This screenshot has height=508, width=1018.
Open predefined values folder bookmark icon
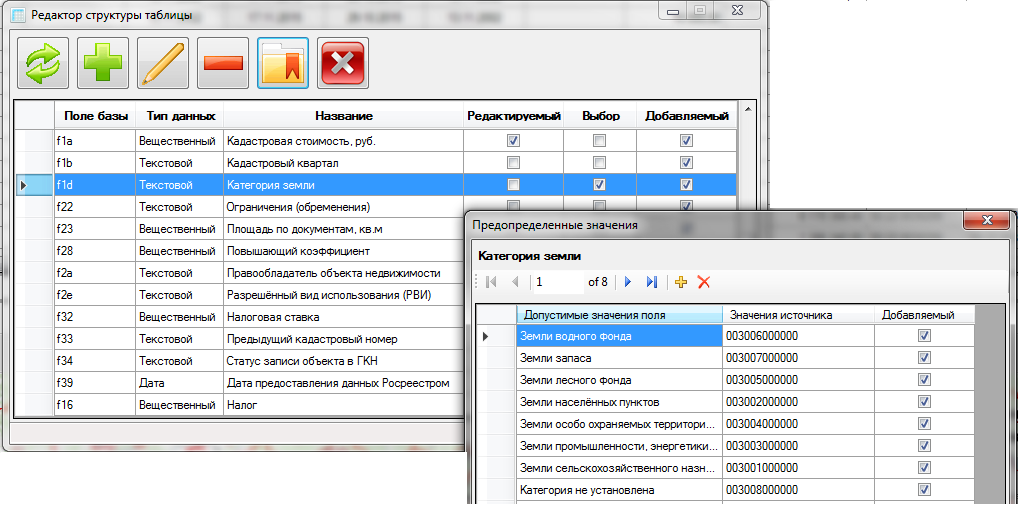click(282, 63)
